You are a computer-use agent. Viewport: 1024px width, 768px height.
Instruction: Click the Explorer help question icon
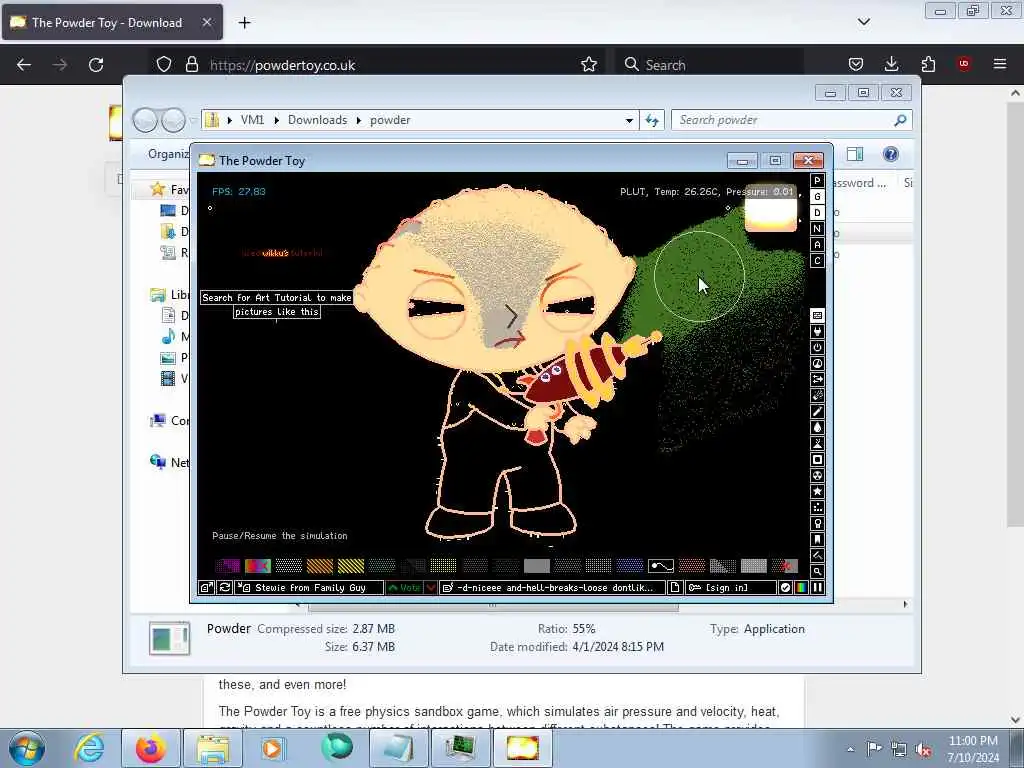(x=890, y=154)
